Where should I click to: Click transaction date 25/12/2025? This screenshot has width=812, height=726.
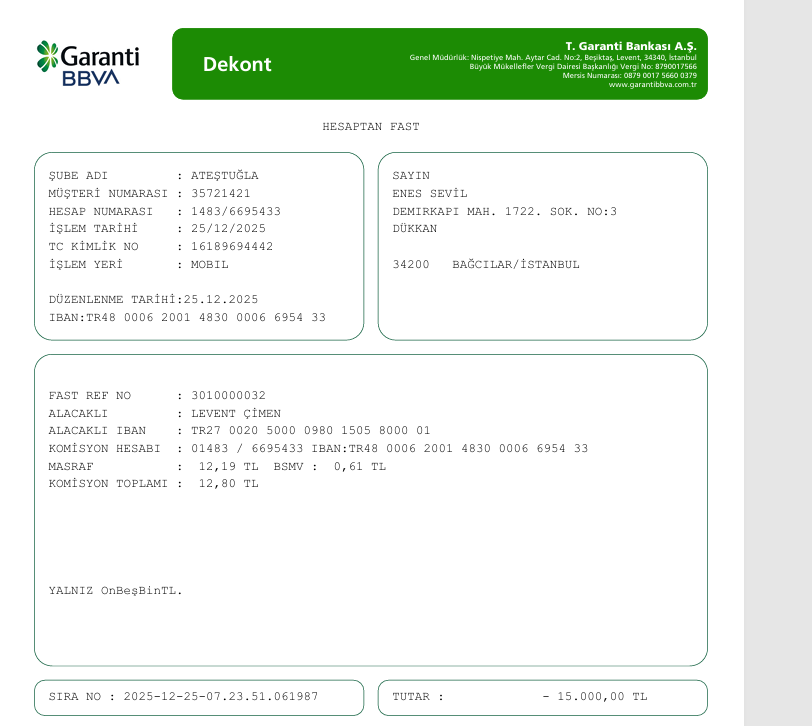click(x=228, y=228)
